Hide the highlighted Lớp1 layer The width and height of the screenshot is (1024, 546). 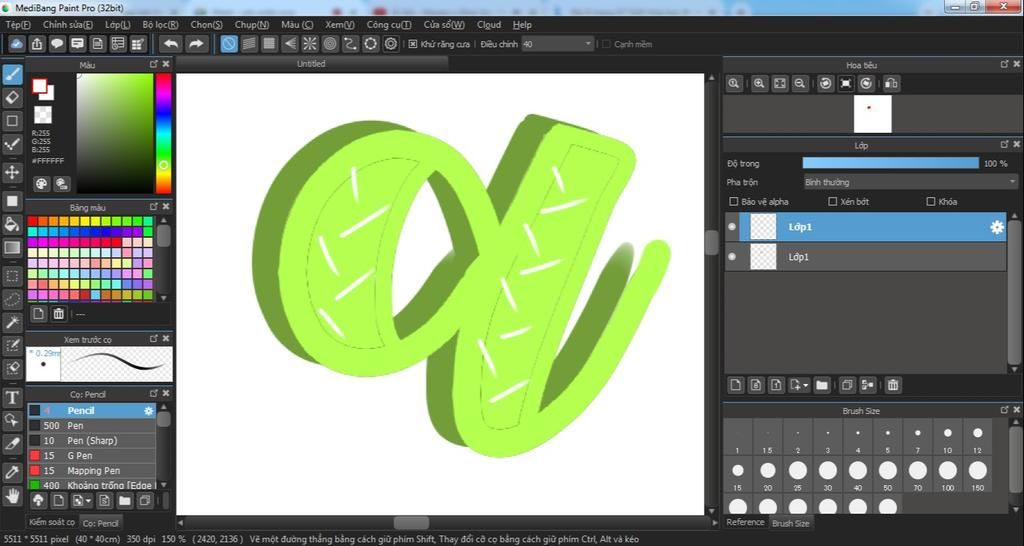pyautogui.click(x=732, y=227)
